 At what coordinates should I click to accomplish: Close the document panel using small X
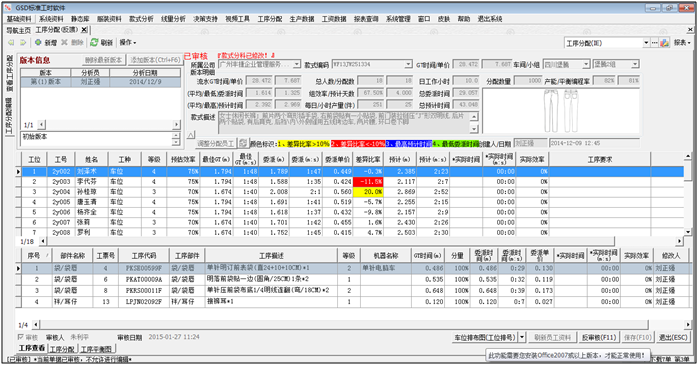pyautogui.click(x=691, y=30)
